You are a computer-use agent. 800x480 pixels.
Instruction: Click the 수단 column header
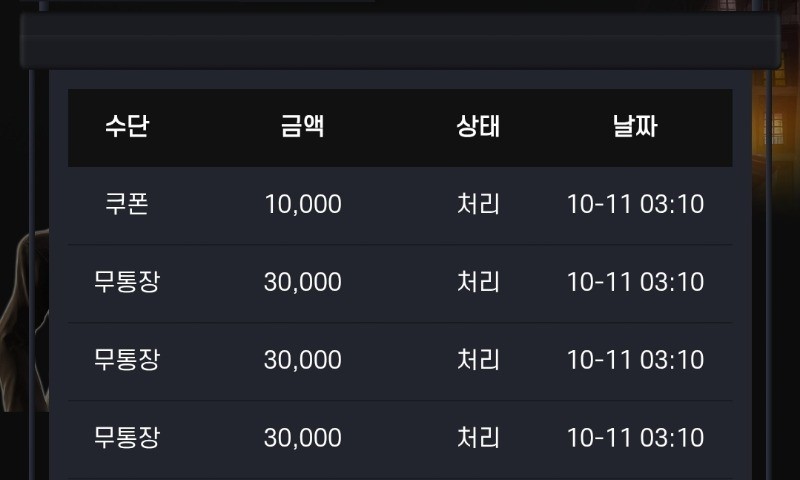point(127,127)
